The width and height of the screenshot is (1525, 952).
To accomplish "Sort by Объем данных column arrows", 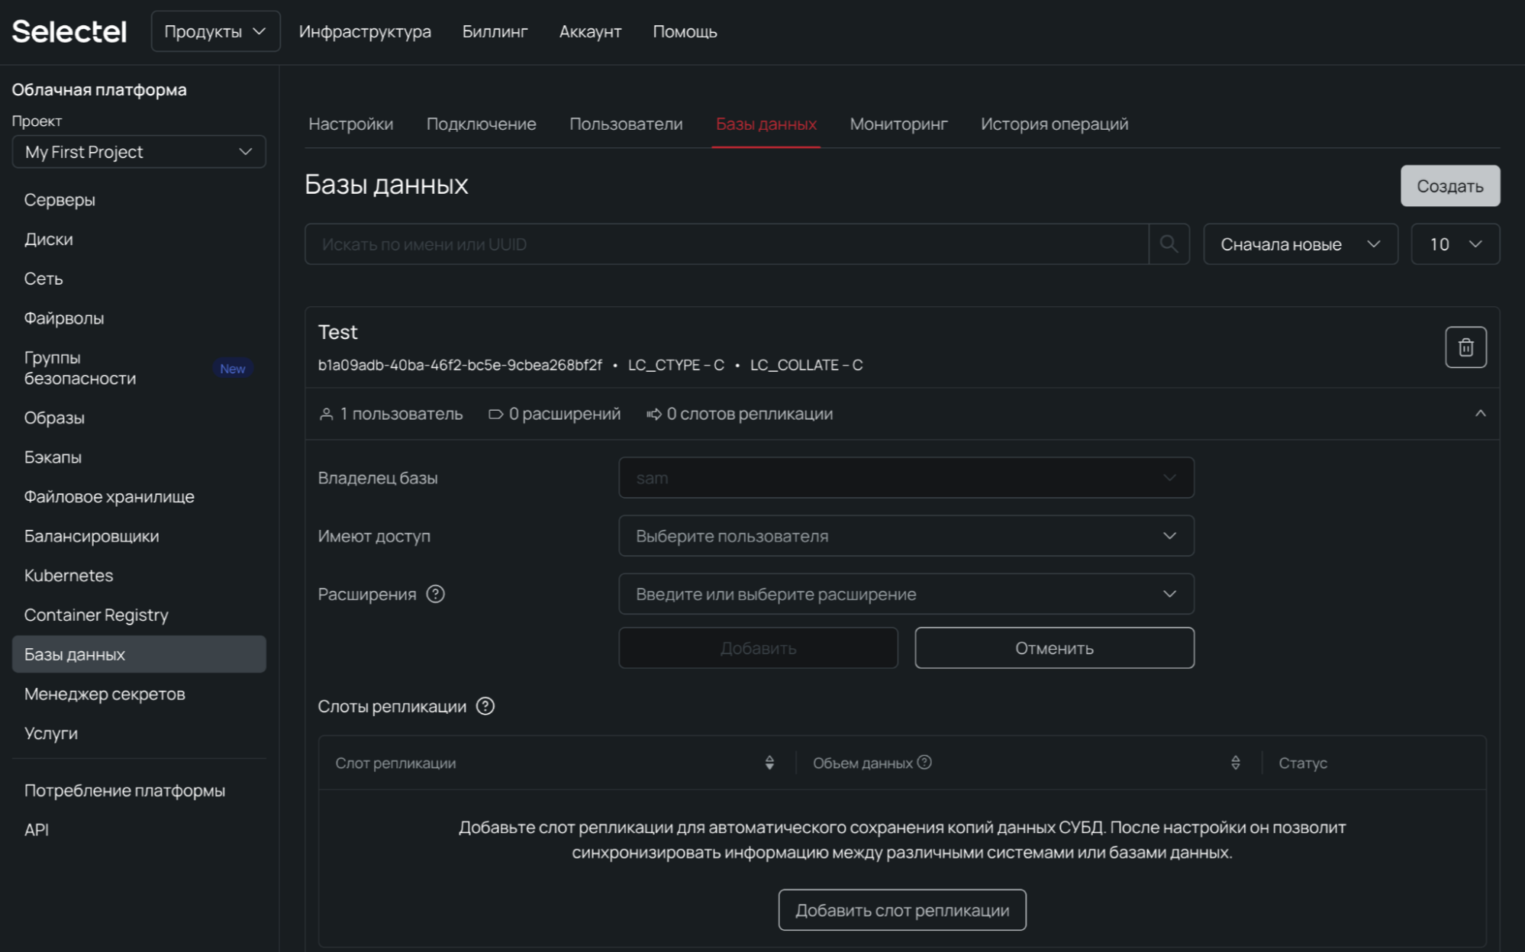I will tap(1235, 763).
